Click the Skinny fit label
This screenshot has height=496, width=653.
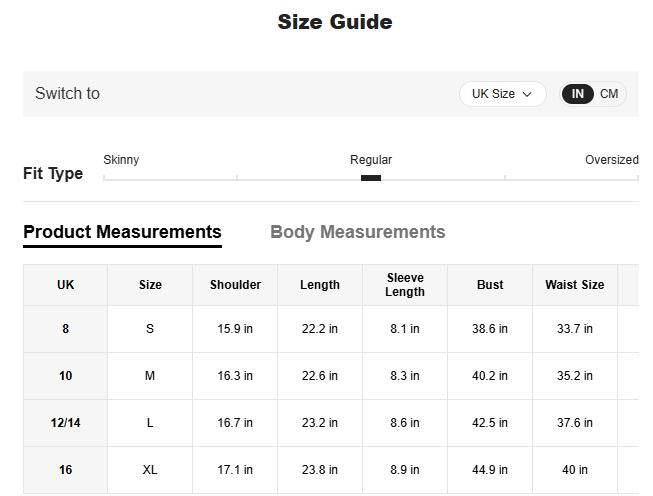121,160
